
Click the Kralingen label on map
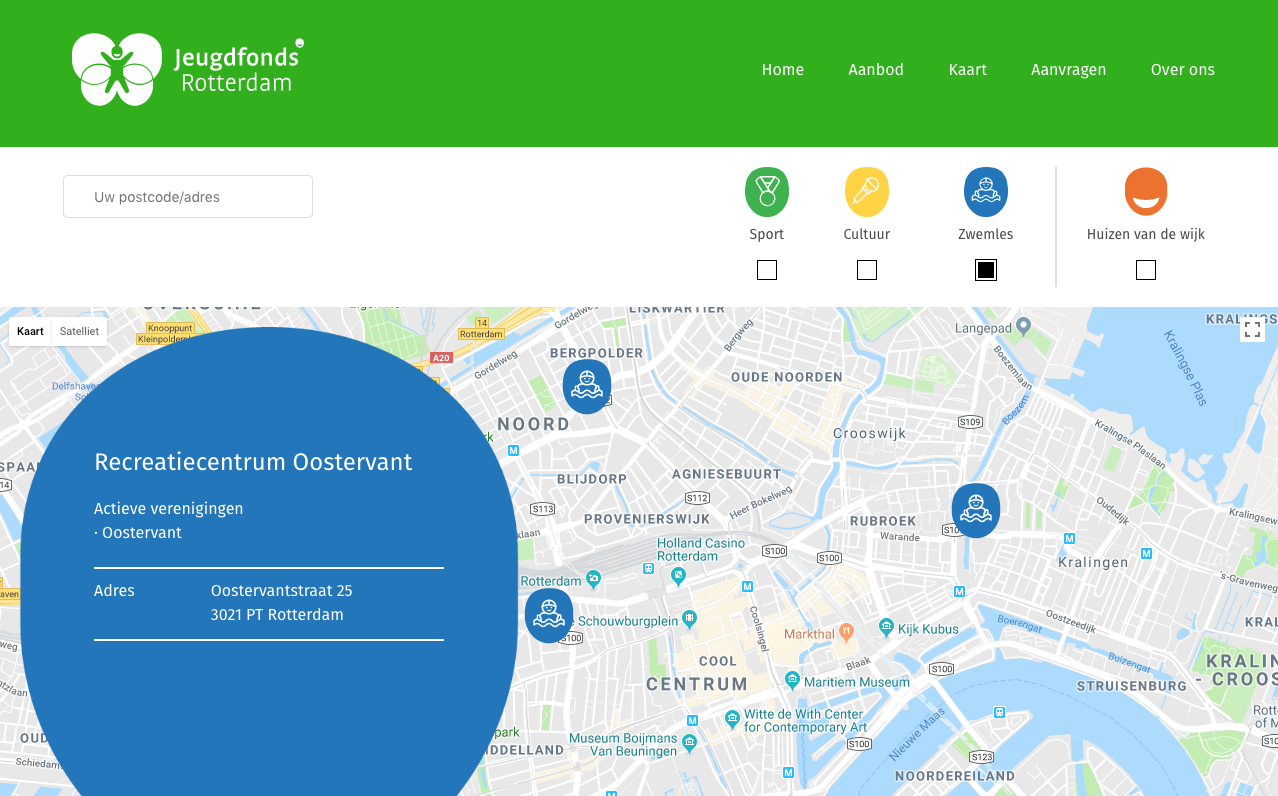[x=1093, y=562]
